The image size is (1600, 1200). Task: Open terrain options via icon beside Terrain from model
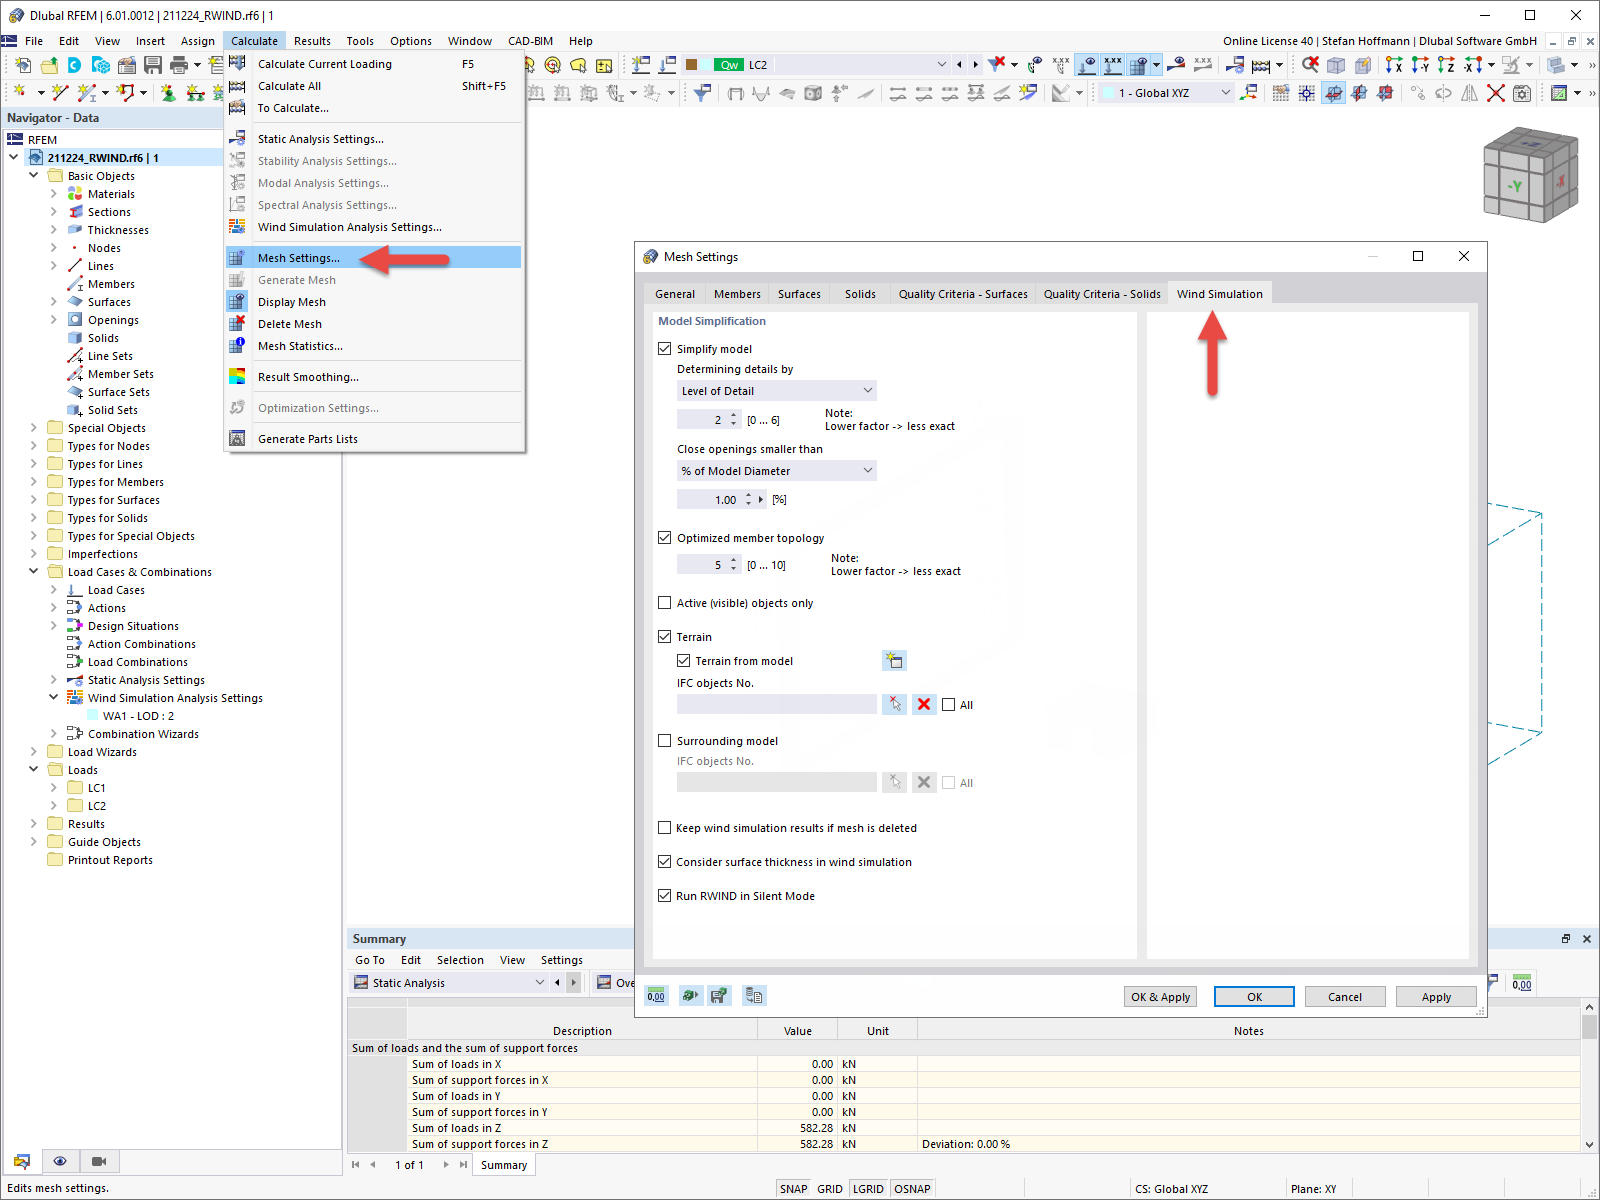[894, 660]
